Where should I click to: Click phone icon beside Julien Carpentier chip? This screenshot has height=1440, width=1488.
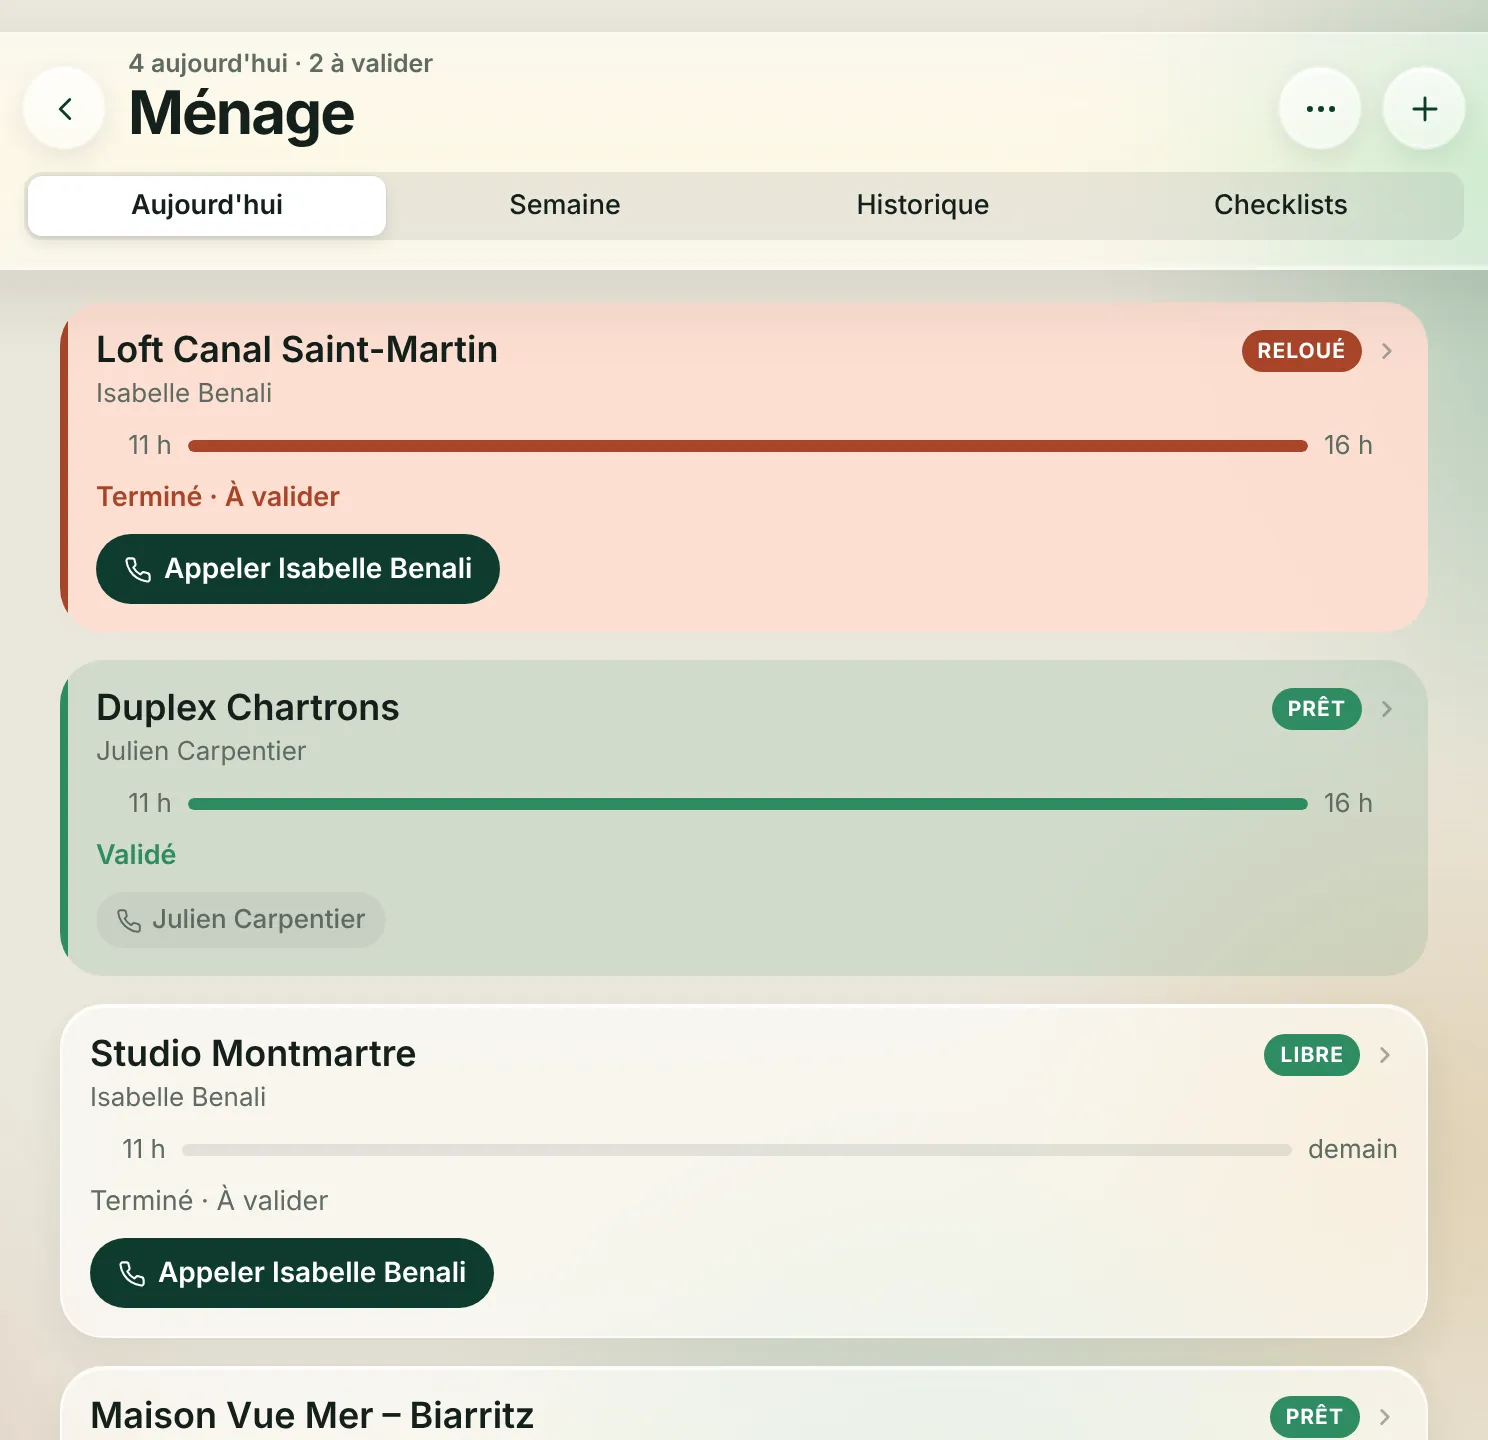pyautogui.click(x=129, y=920)
